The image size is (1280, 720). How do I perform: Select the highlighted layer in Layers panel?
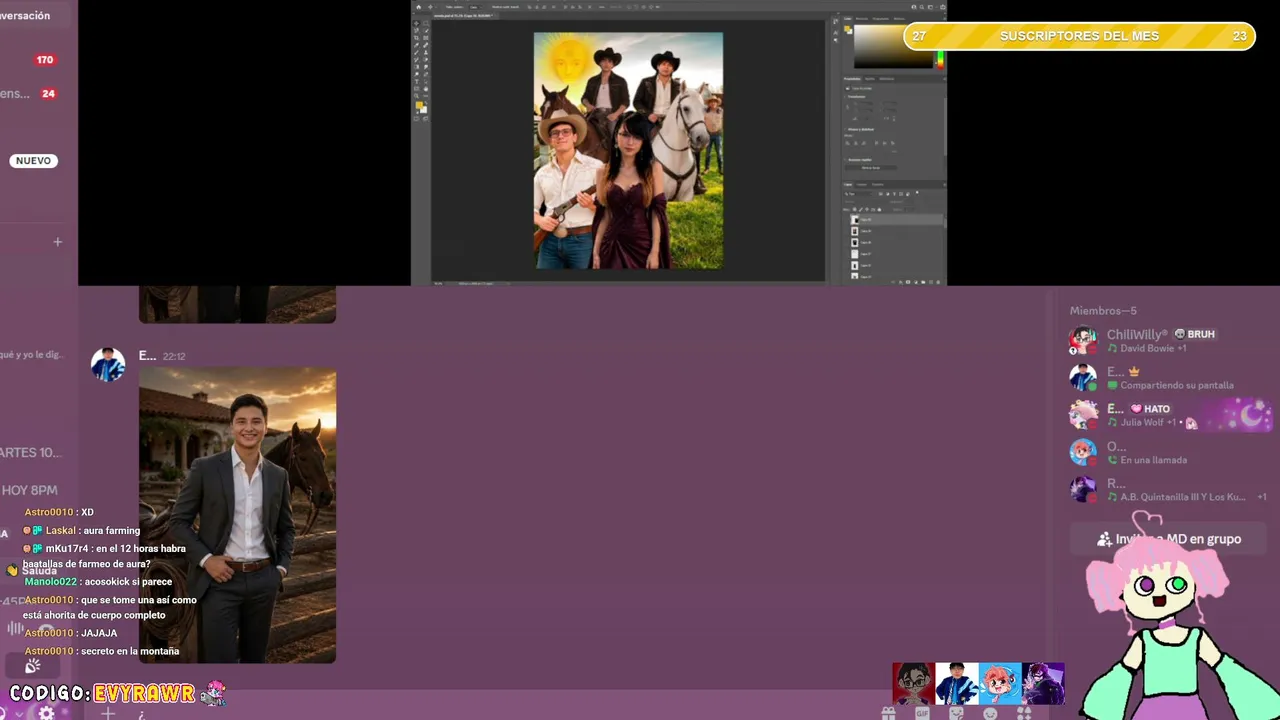coord(895,220)
